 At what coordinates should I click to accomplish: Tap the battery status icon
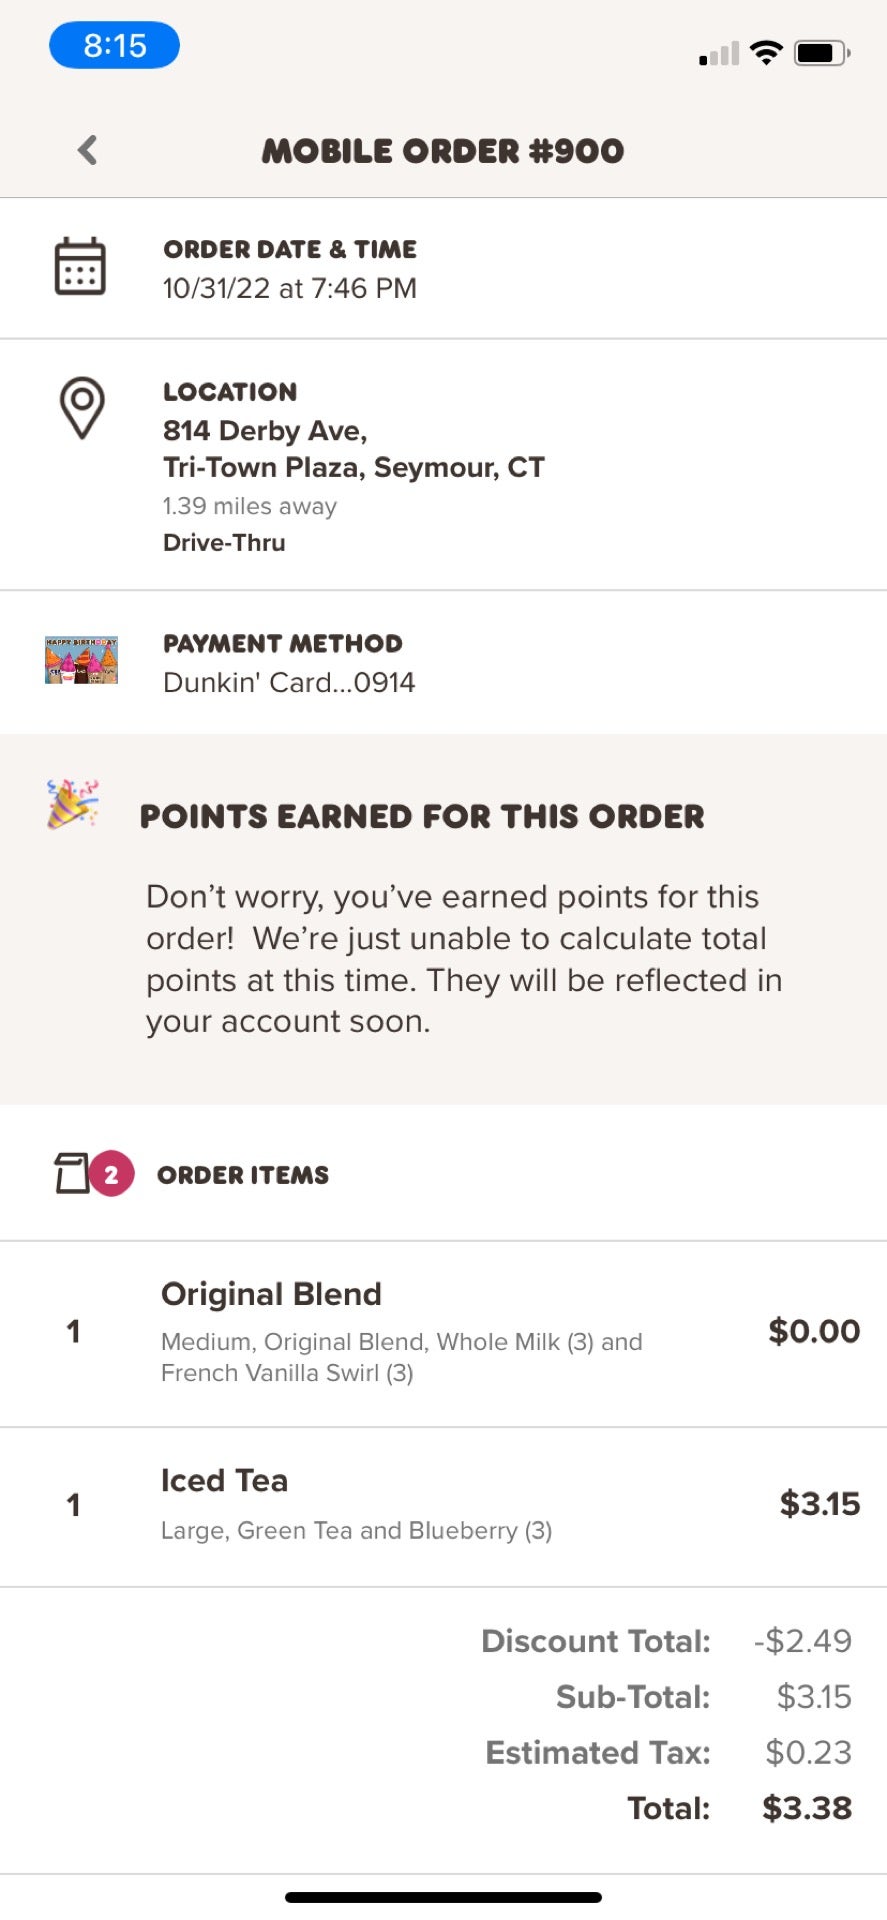coord(821,53)
